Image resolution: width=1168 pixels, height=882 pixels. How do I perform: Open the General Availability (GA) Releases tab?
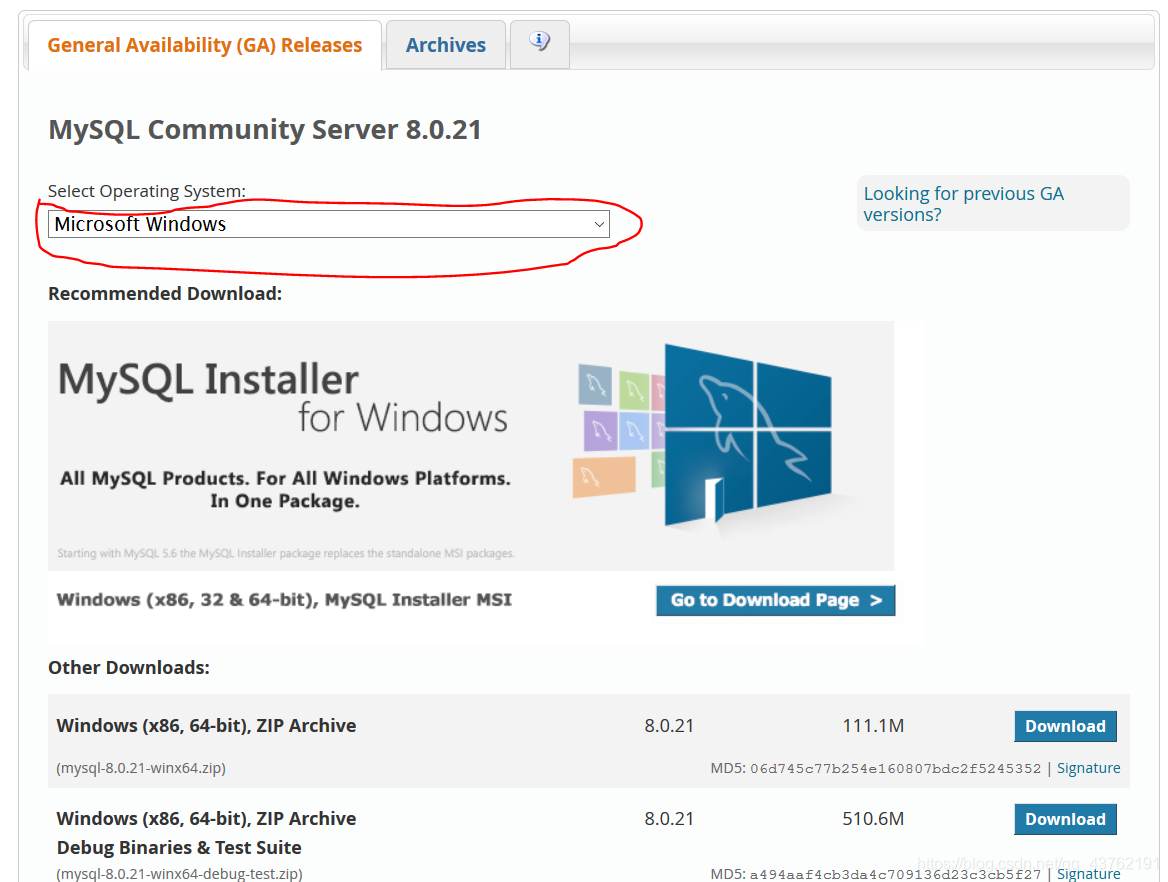pyautogui.click(x=204, y=45)
